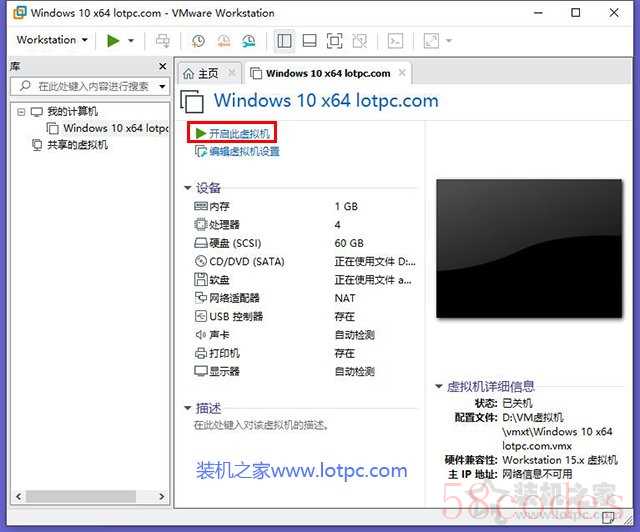Click the 硬盘 (SCSI) device row

click(x=304, y=243)
